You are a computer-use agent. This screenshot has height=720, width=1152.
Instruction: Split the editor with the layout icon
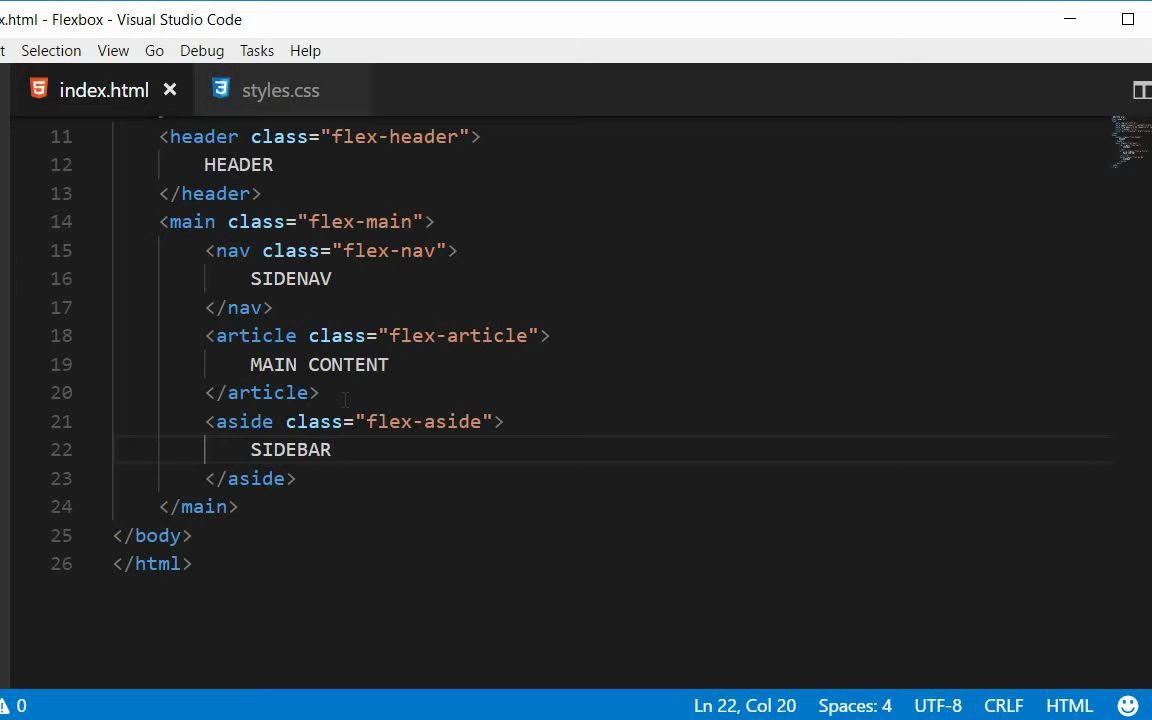[1141, 90]
